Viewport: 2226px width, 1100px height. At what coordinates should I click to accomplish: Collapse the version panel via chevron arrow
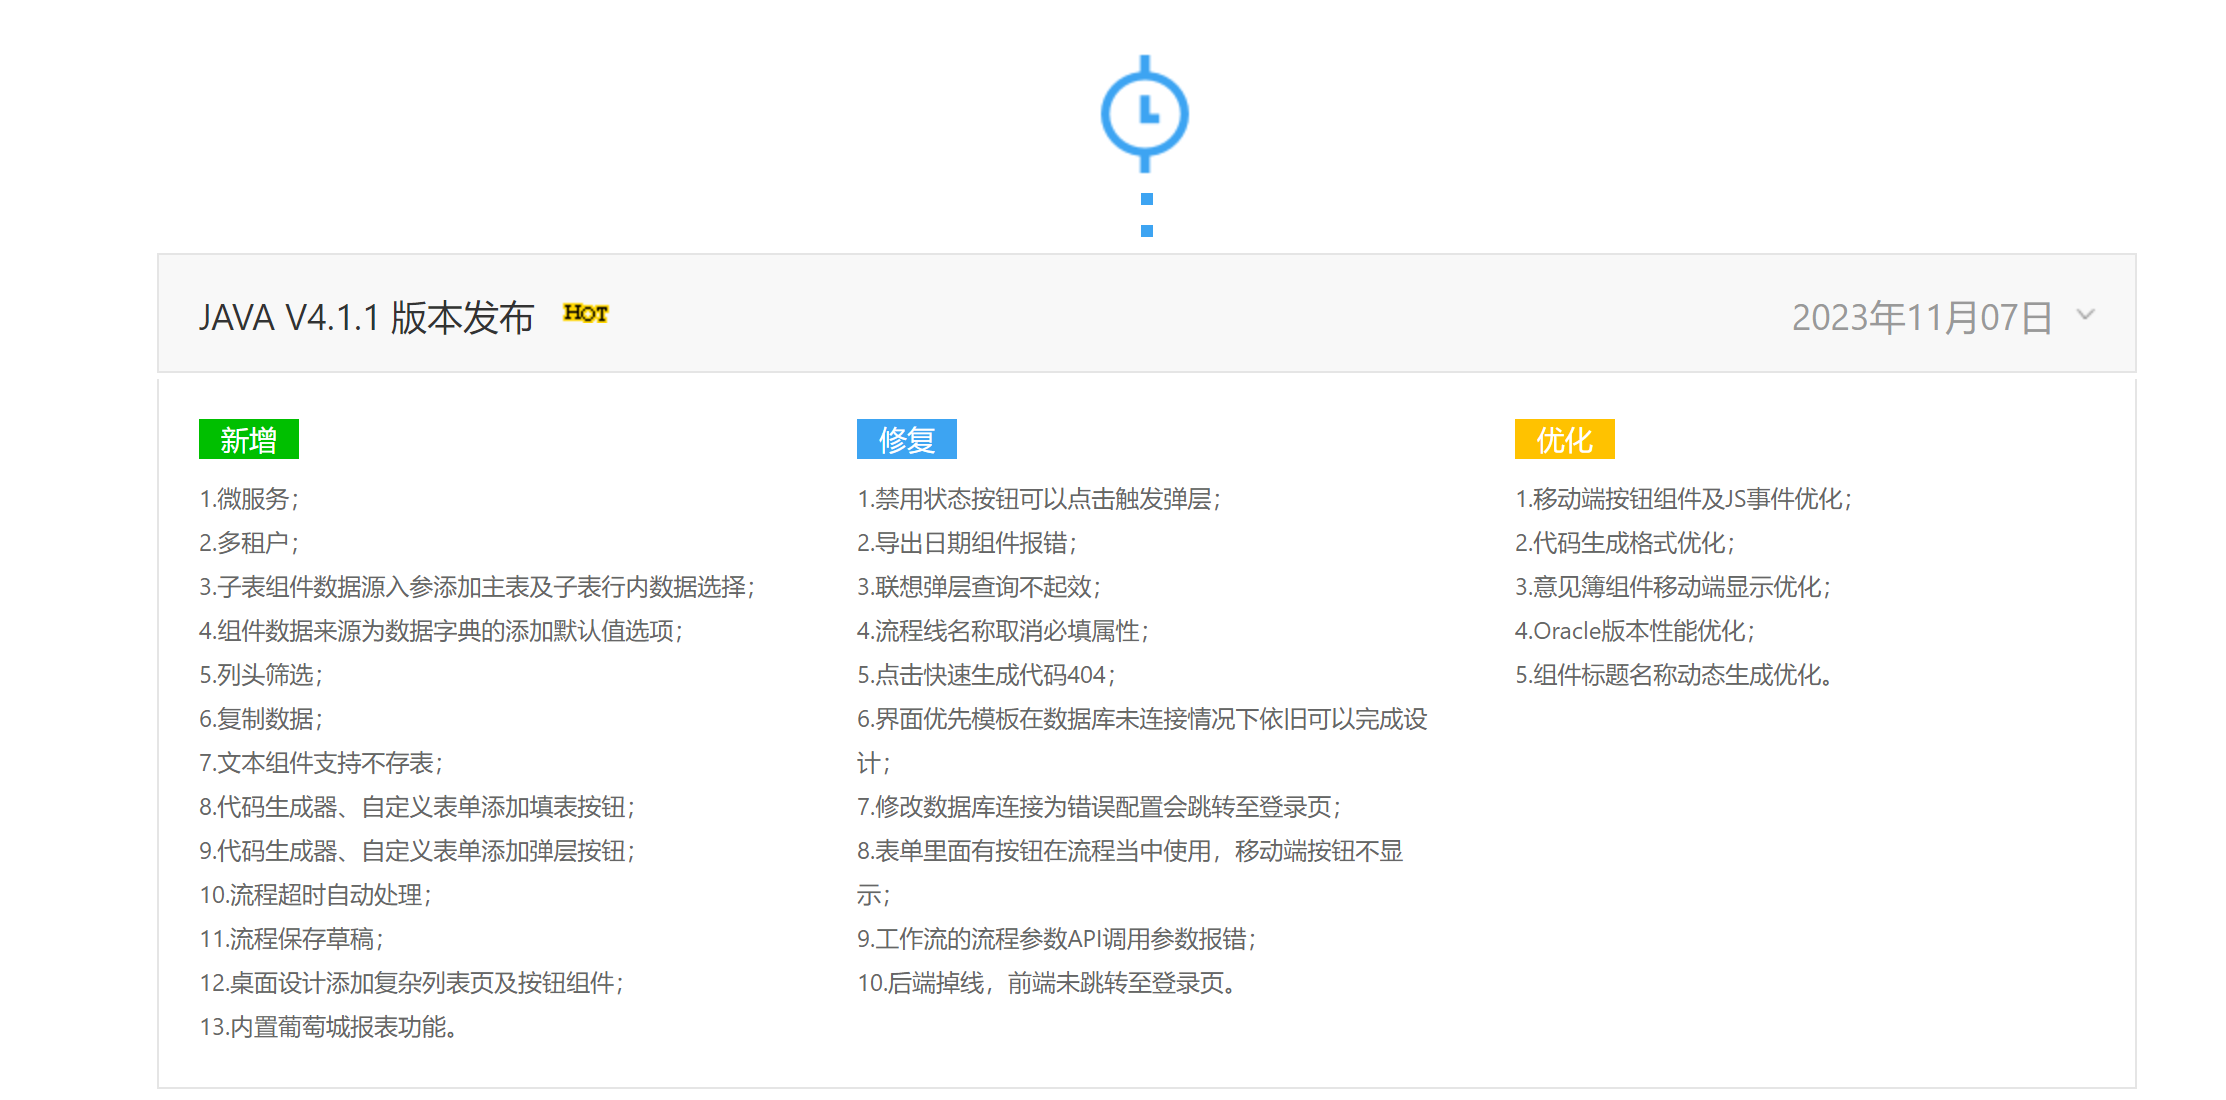[2085, 315]
